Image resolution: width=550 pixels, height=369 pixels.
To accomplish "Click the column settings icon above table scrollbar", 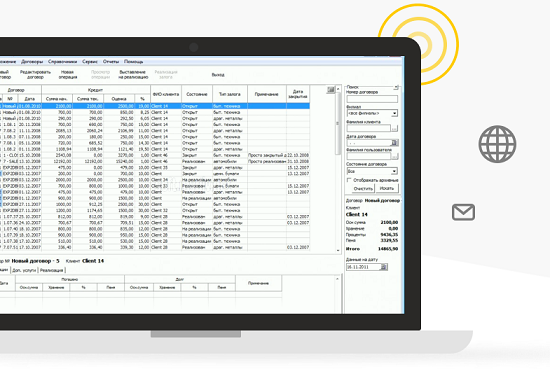I will (x=331, y=90).
